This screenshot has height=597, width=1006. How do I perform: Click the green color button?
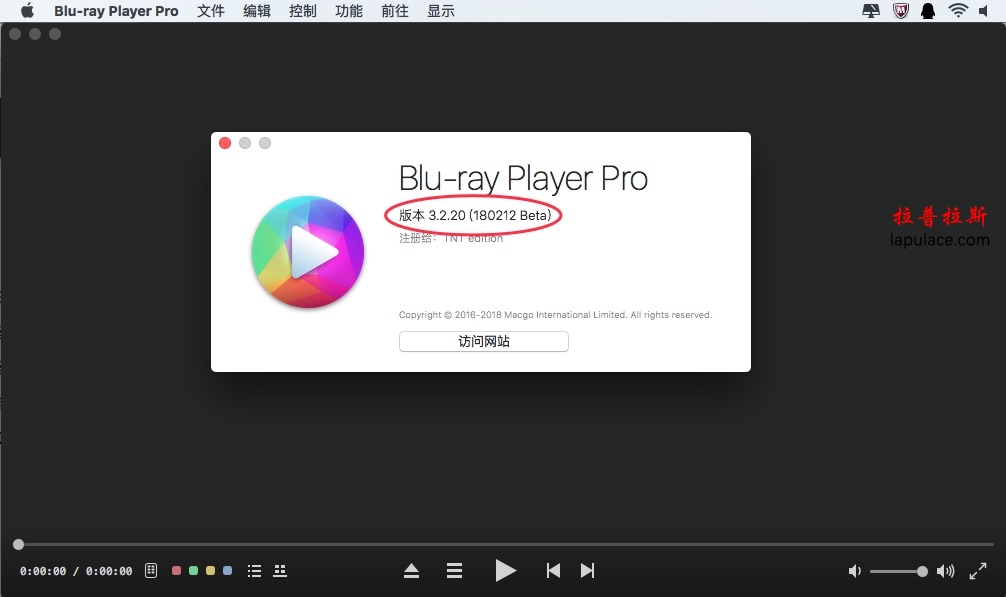coord(193,571)
